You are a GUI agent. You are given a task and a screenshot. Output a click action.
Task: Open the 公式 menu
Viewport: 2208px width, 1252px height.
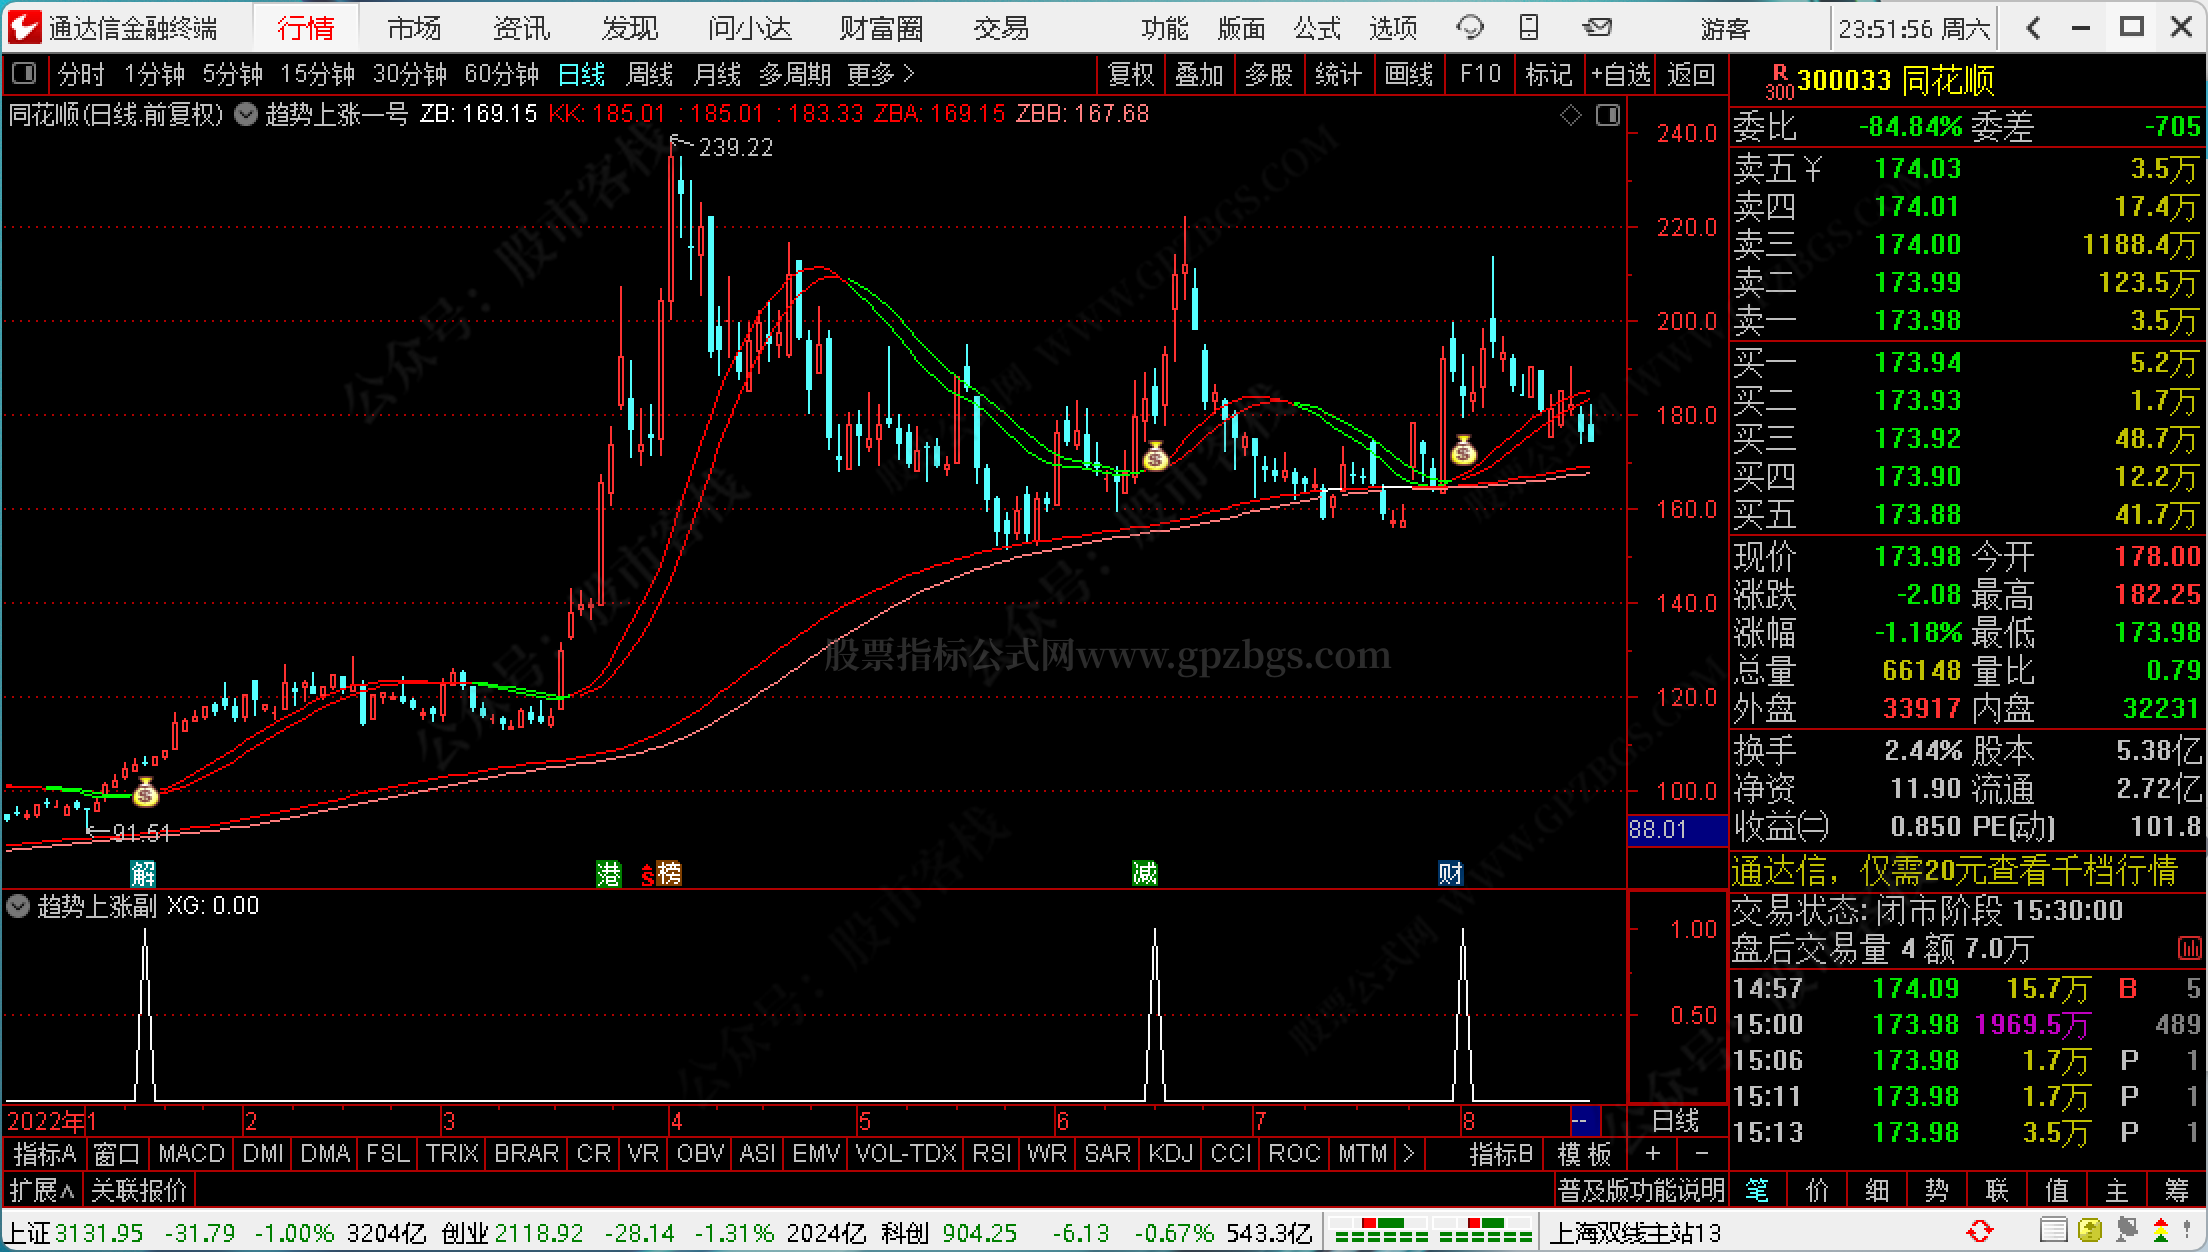point(1317,28)
